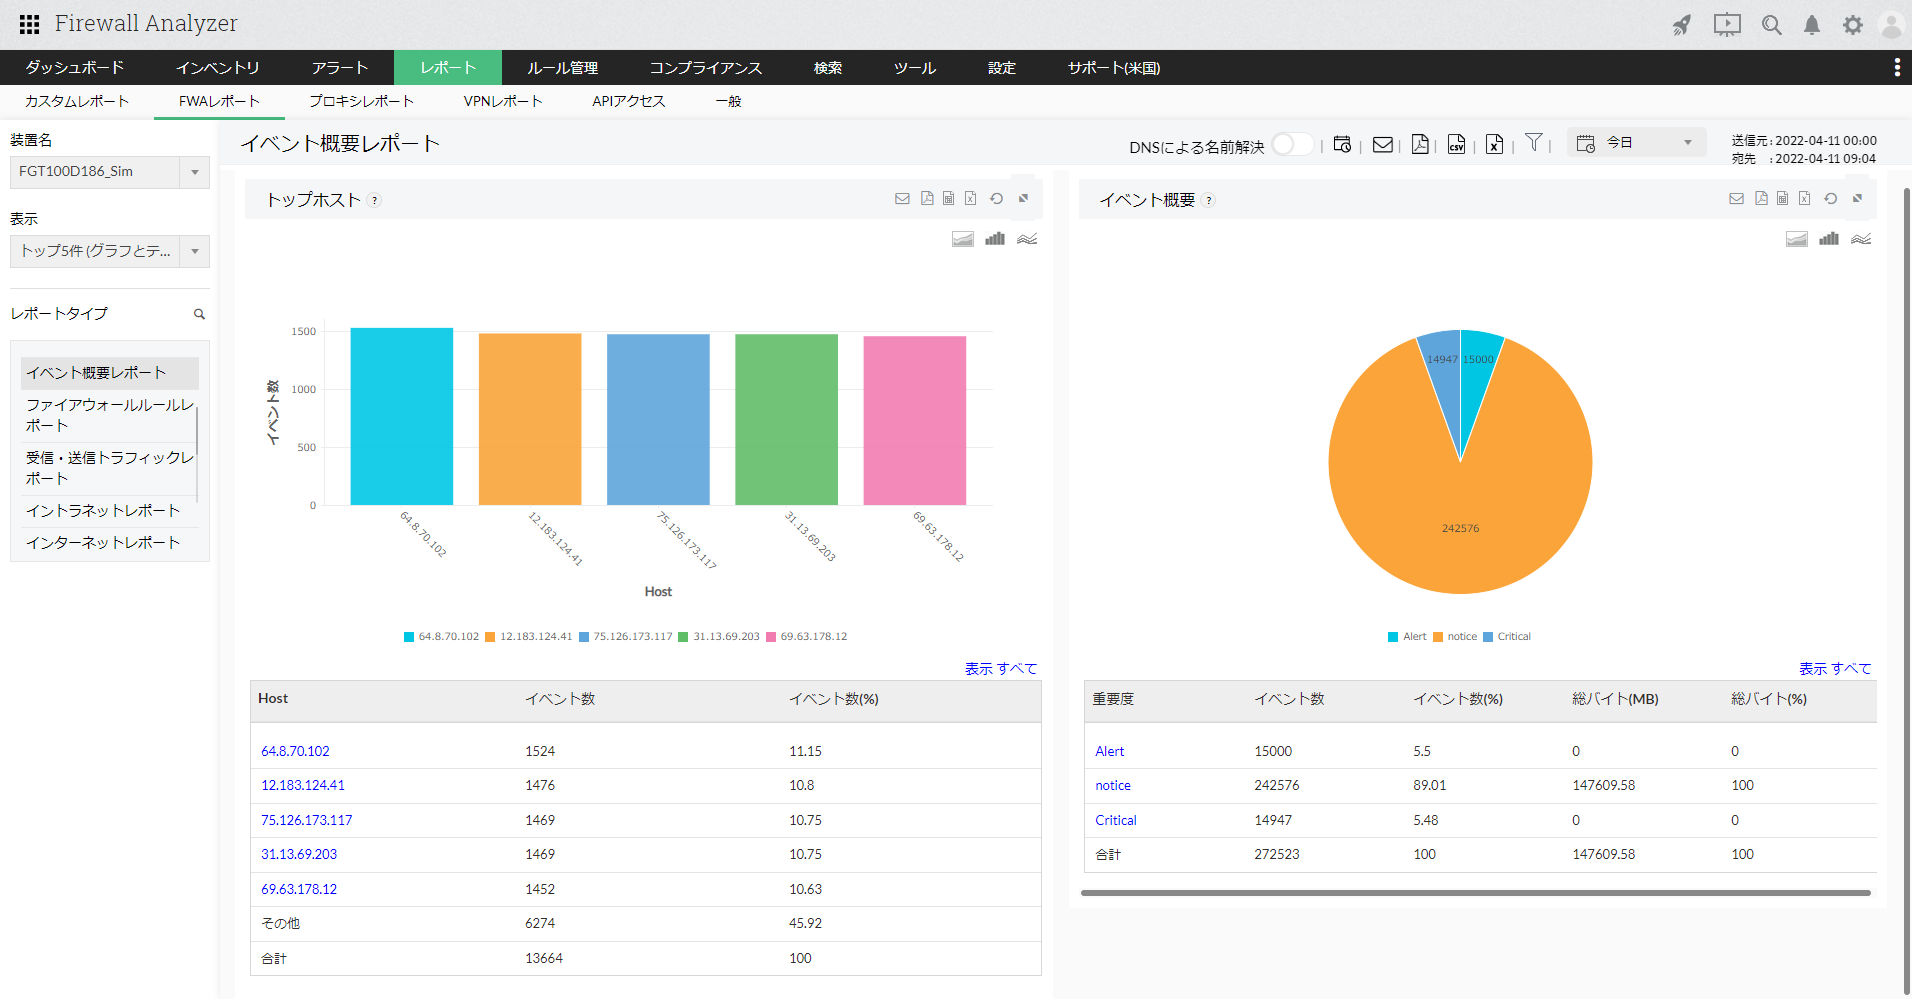Email the トップホスト widget
The image size is (1912, 999).
pyautogui.click(x=902, y=199)
